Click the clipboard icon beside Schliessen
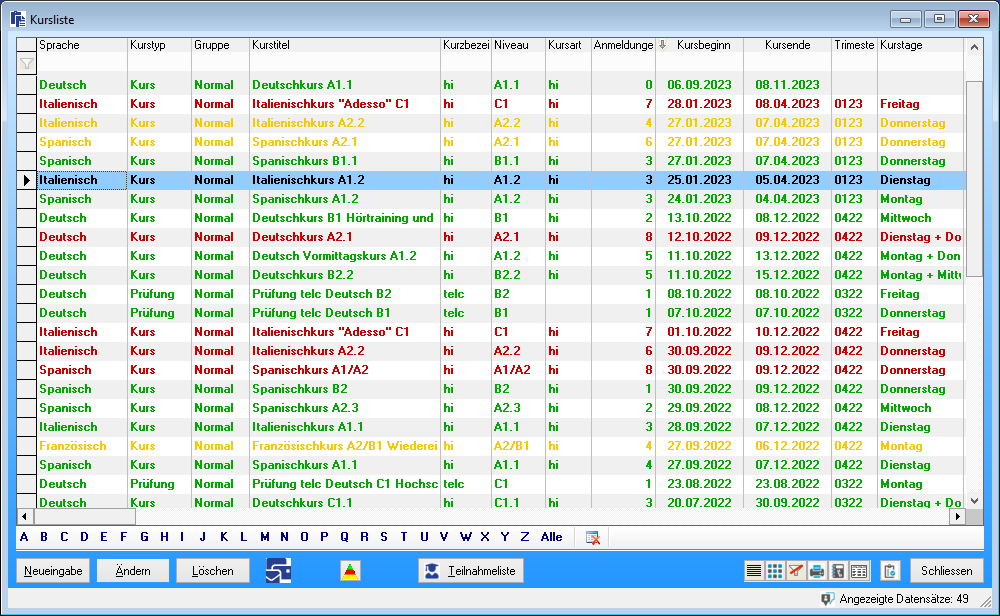Image resolution: width=1000 pixels, height=616 pixels. [890, 571]
